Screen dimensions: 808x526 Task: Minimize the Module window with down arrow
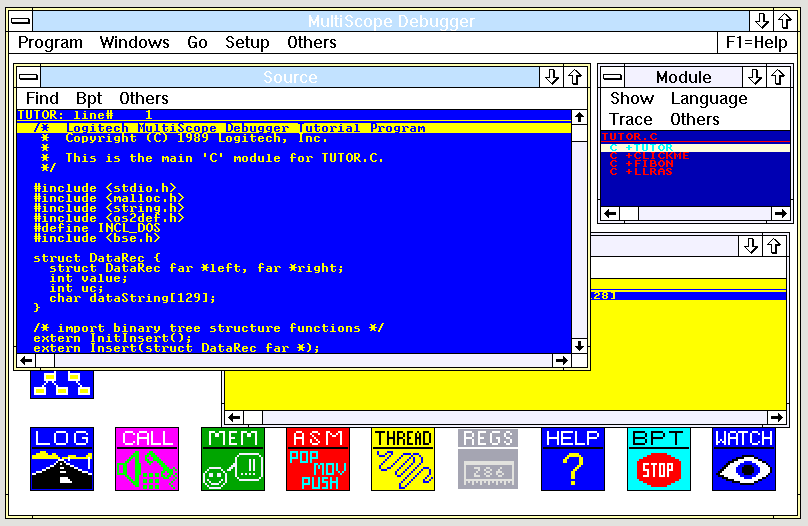click(755, 77)
